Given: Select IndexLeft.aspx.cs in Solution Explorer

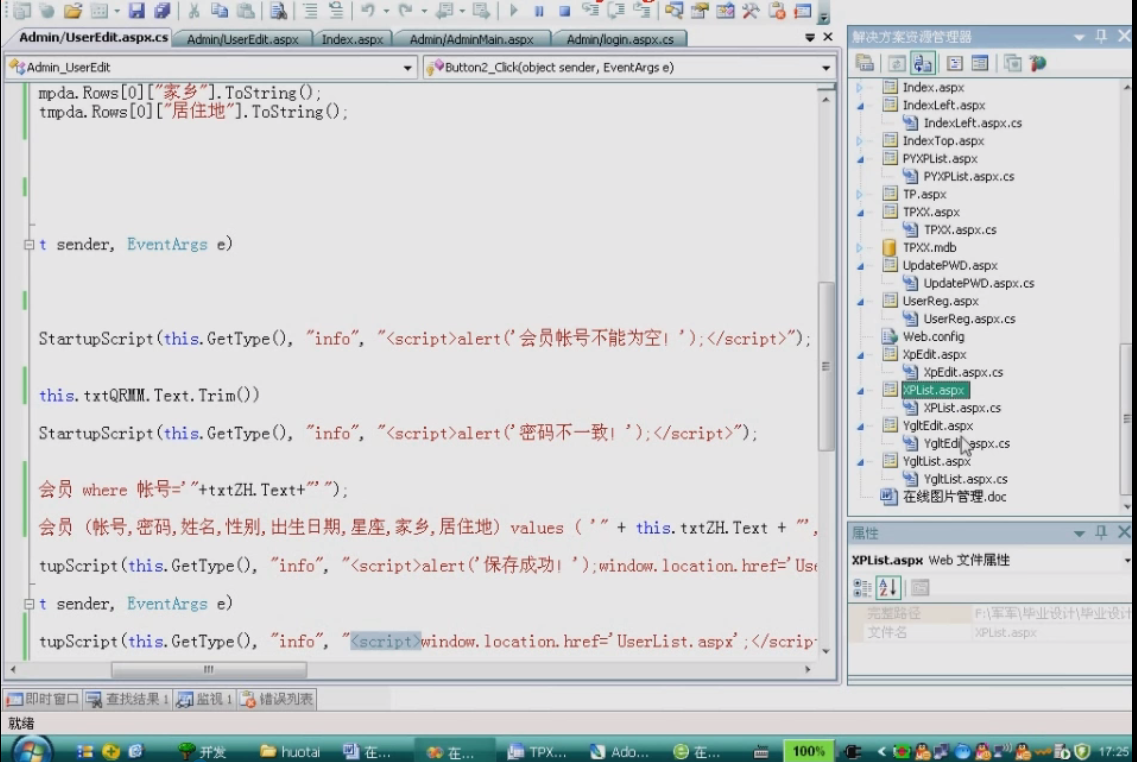Looking at the screenshot, I should (x=972, y=123).
